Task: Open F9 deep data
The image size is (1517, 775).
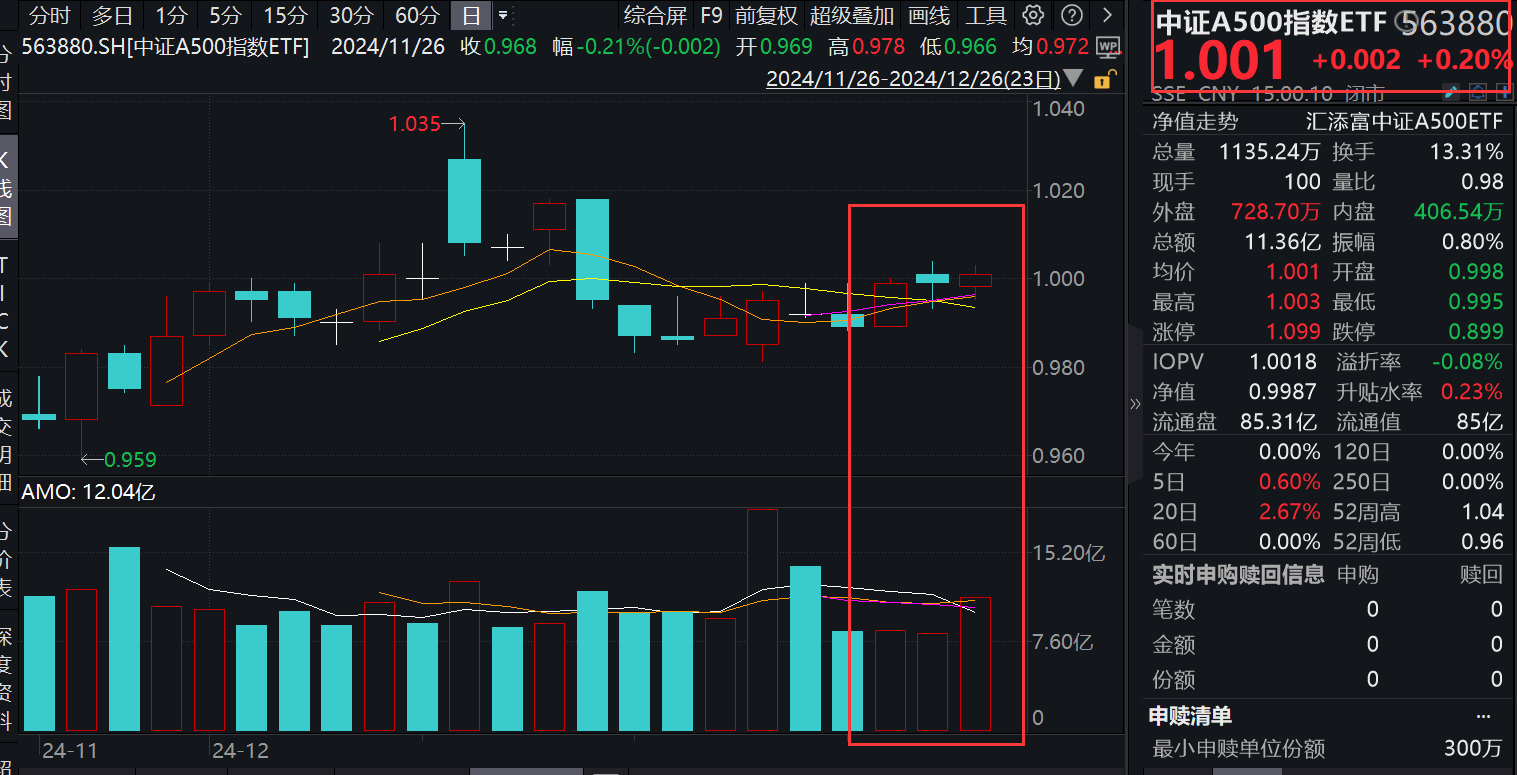Action: (x=711, y=15)
